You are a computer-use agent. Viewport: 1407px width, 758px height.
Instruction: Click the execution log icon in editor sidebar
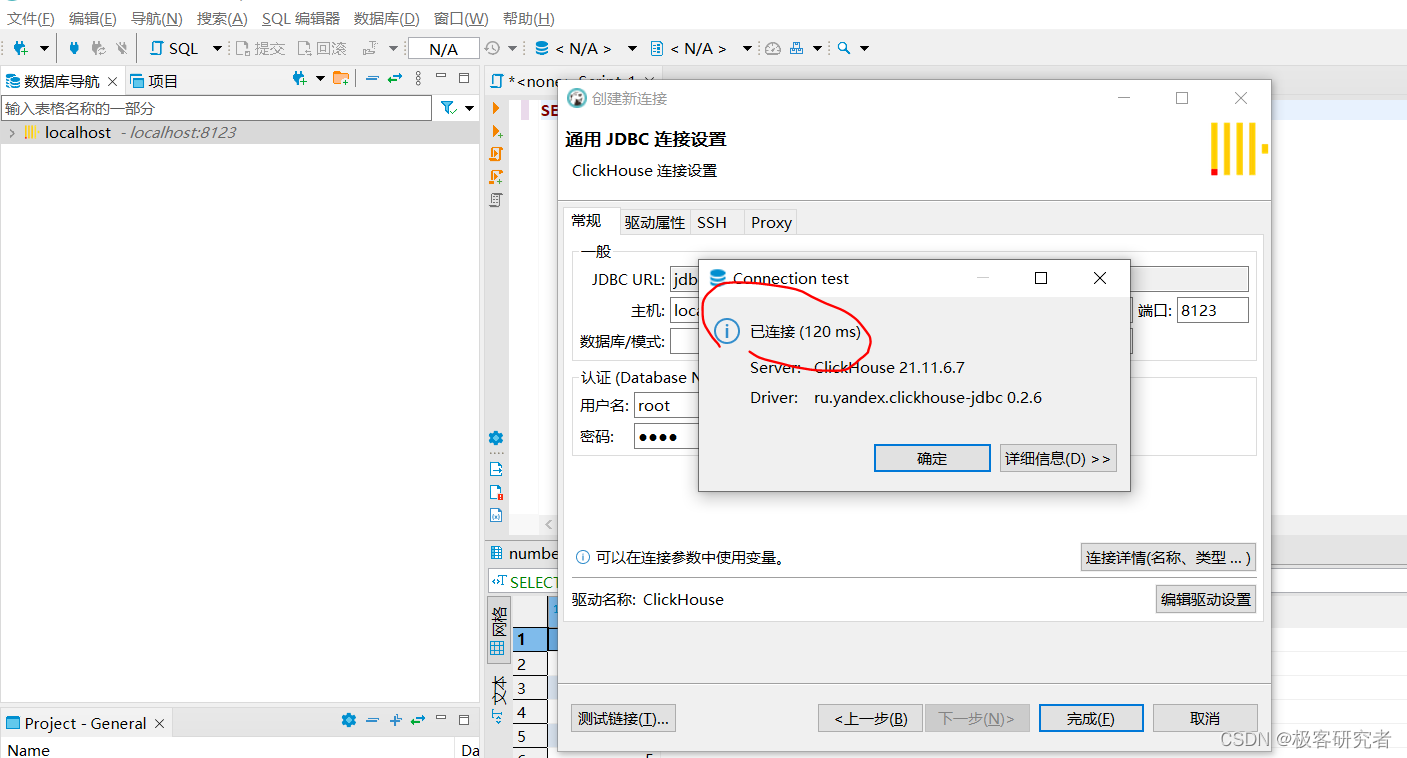click(496, 492)
